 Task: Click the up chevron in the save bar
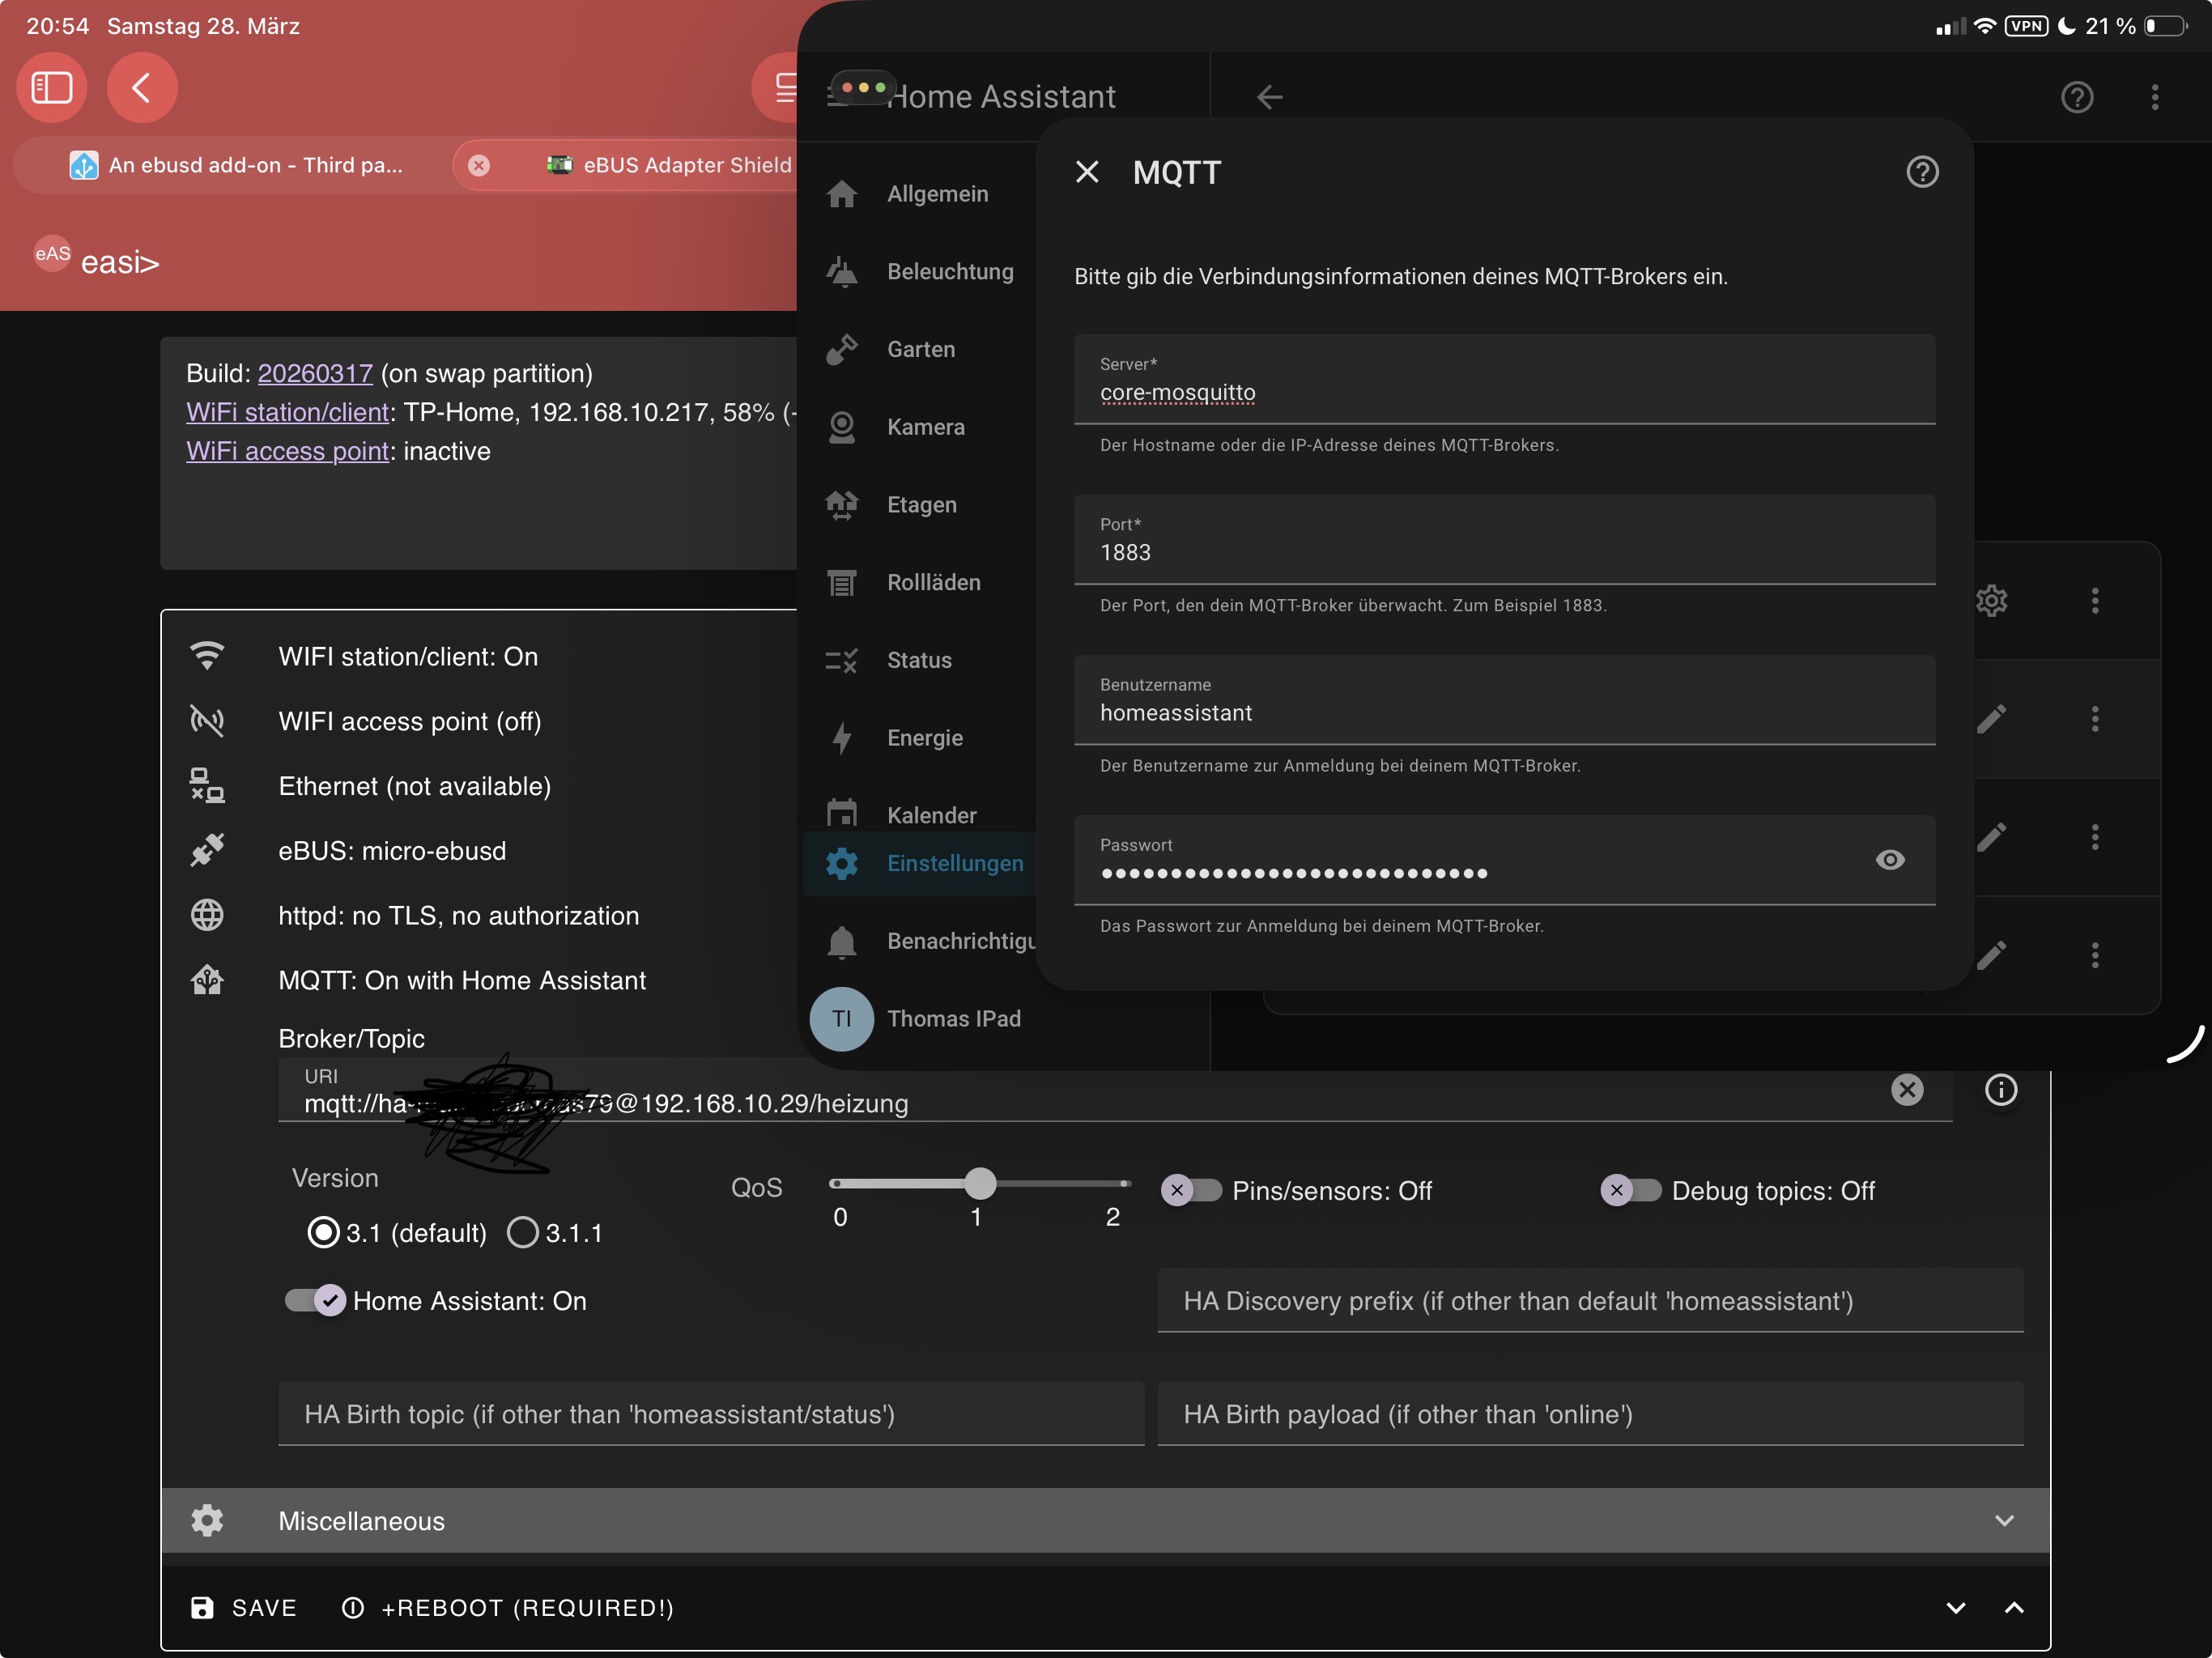tap(2014, 1607)
